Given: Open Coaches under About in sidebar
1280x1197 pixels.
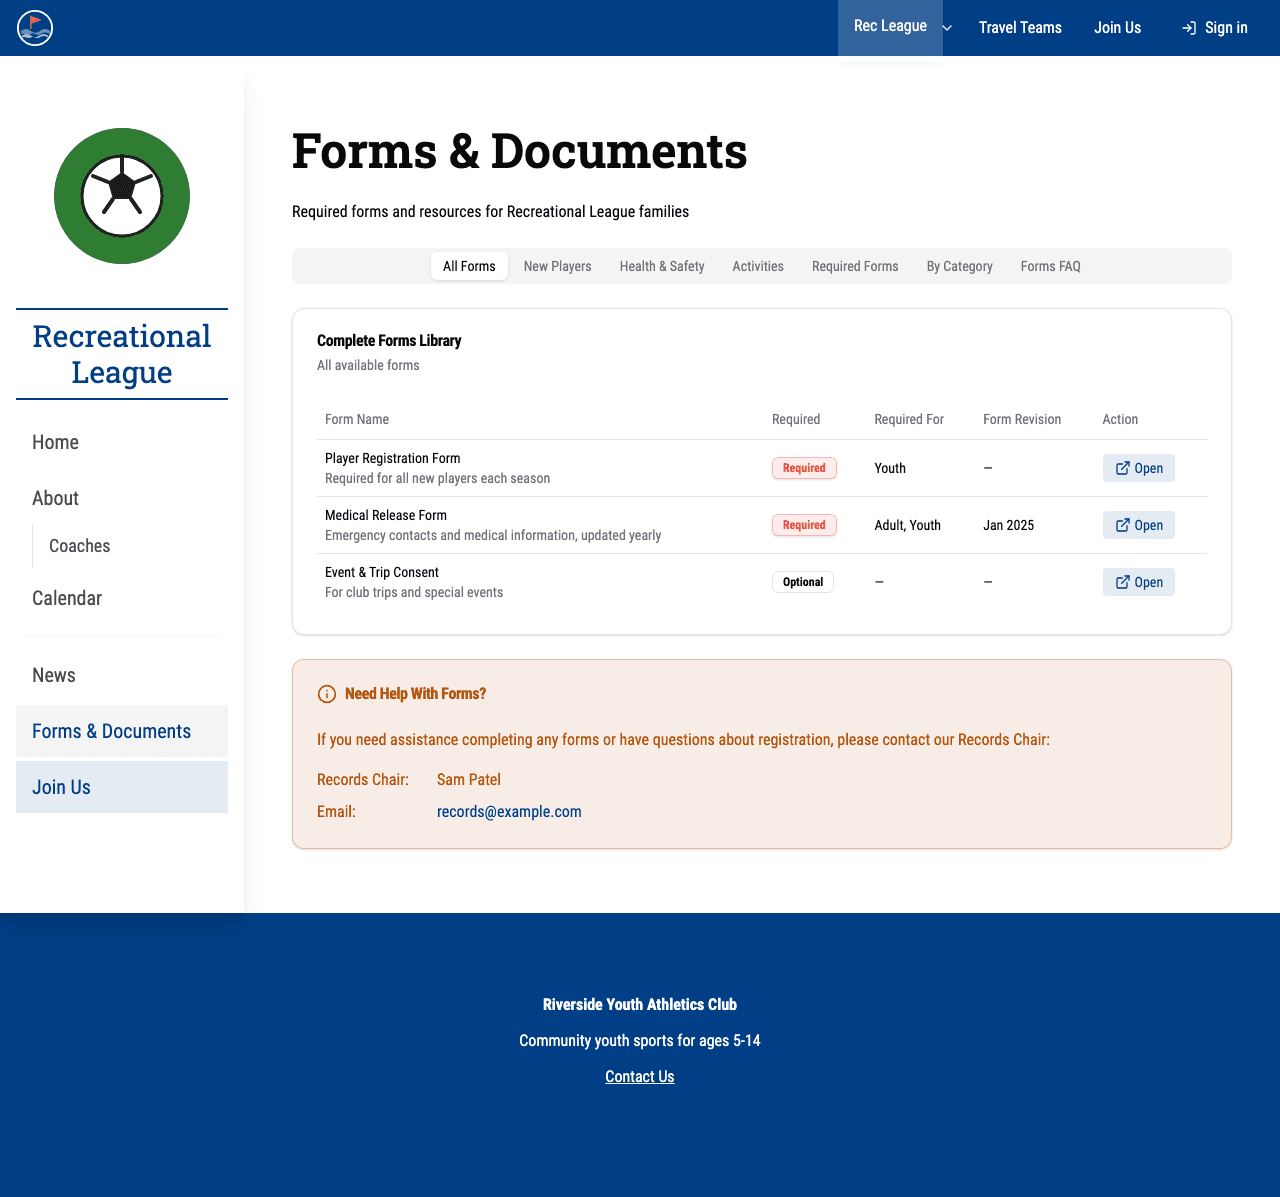Looking at the screenshot, I should point(130,546).
